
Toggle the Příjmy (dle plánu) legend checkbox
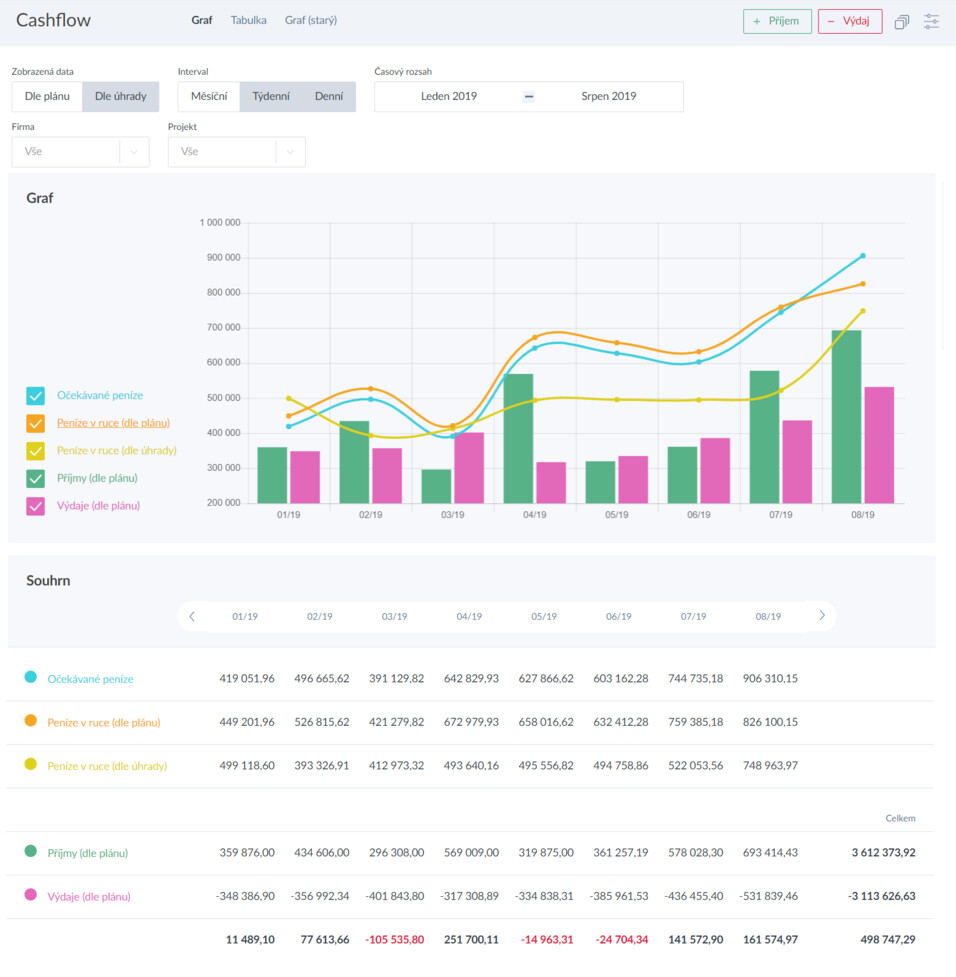pyautogui.click(x=35, y=479)
